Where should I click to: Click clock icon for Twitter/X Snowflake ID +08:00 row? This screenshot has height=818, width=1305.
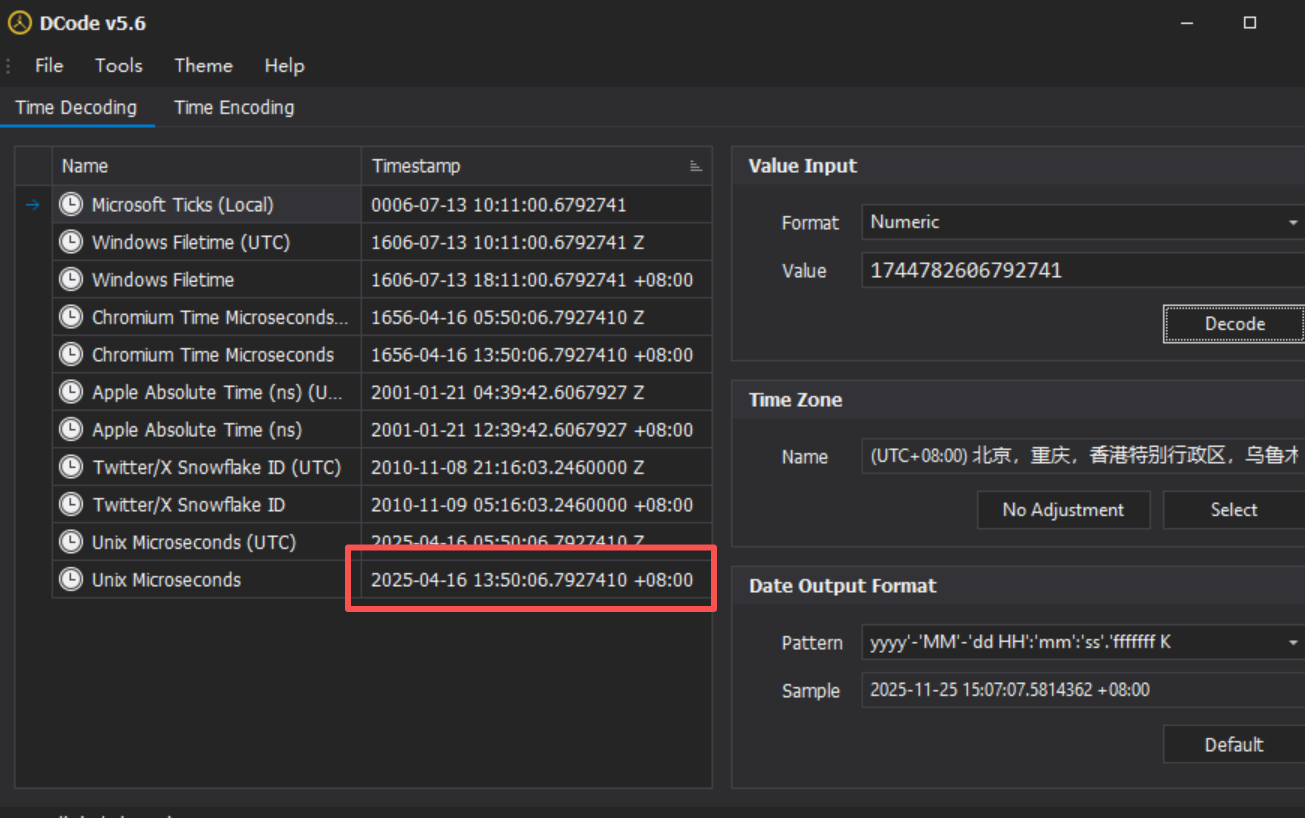71,505
